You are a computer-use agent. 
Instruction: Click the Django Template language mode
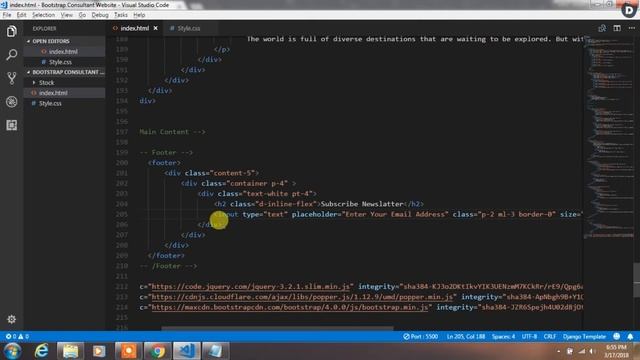(584, 337)
